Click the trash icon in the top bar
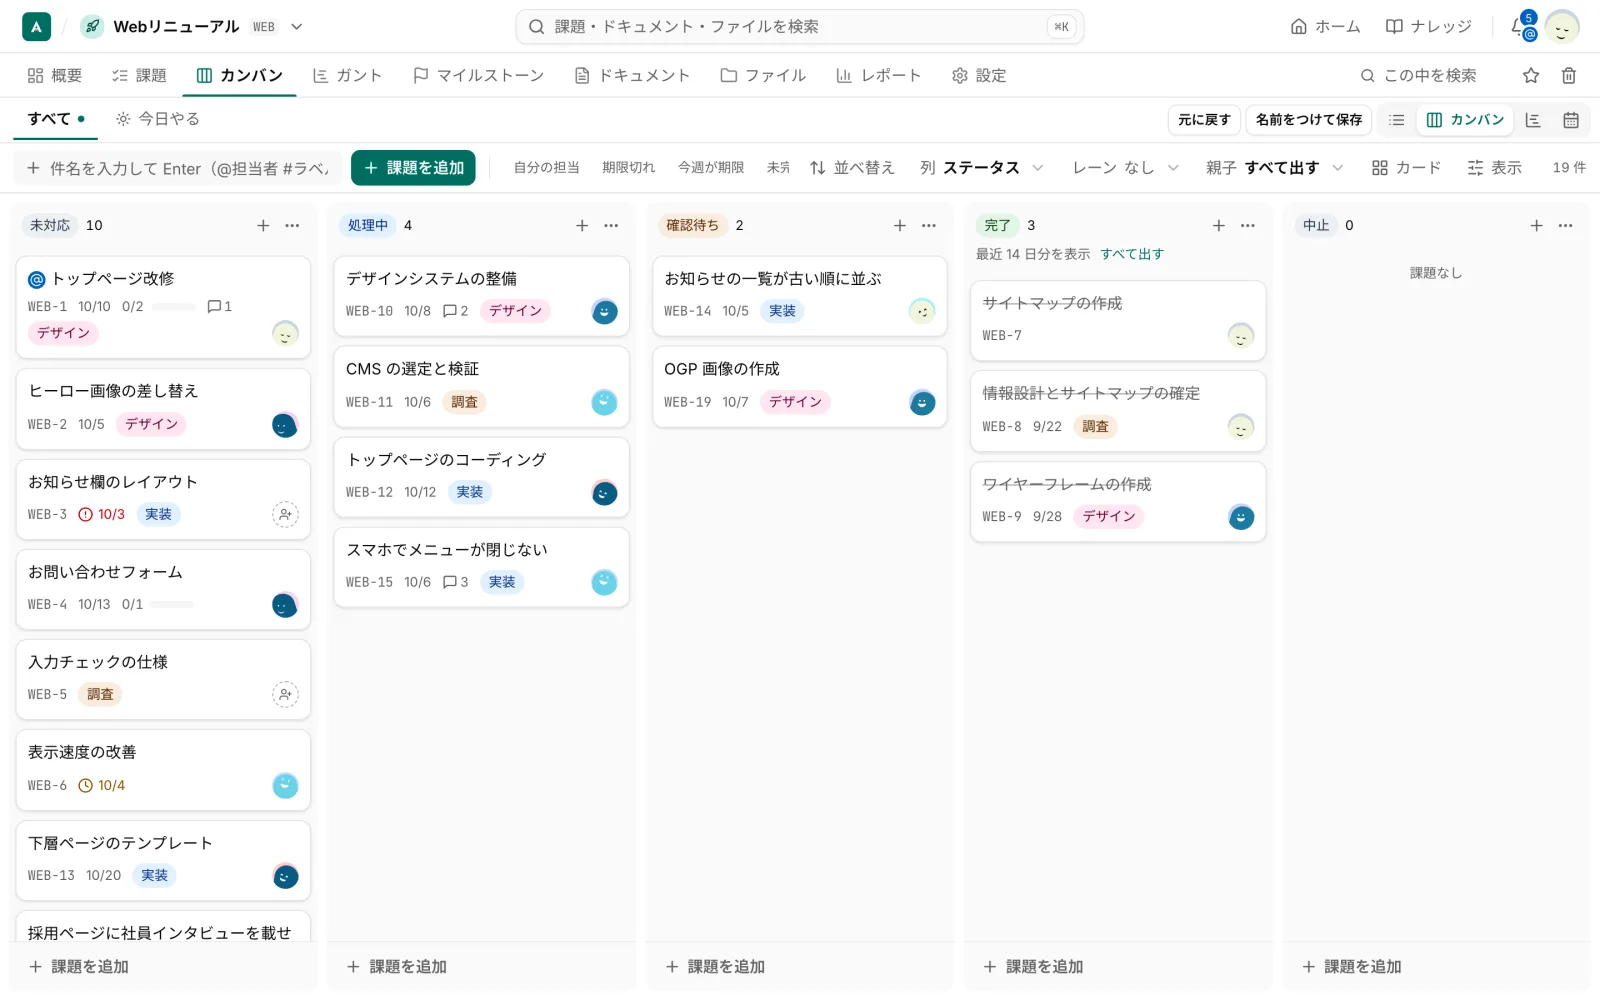 (x=1569, y=76)
